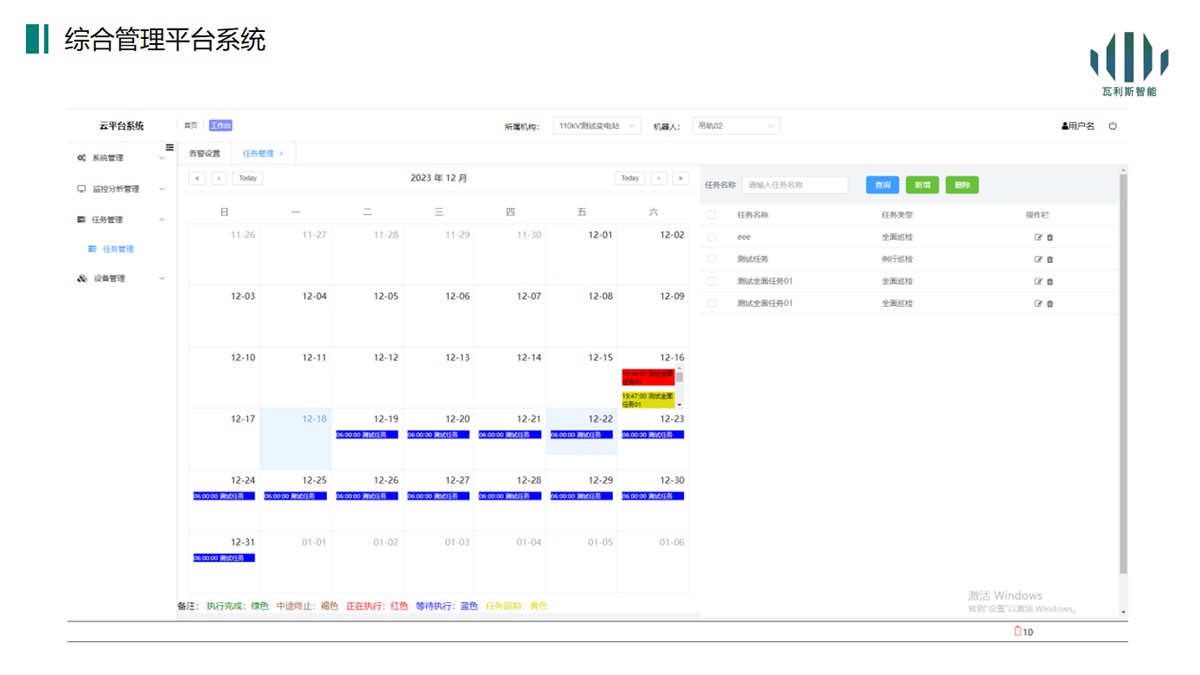This screenshot has width=1200, height=675.
Task: Jump to next year with double-right arrow
Action: (x=680, y=178)
